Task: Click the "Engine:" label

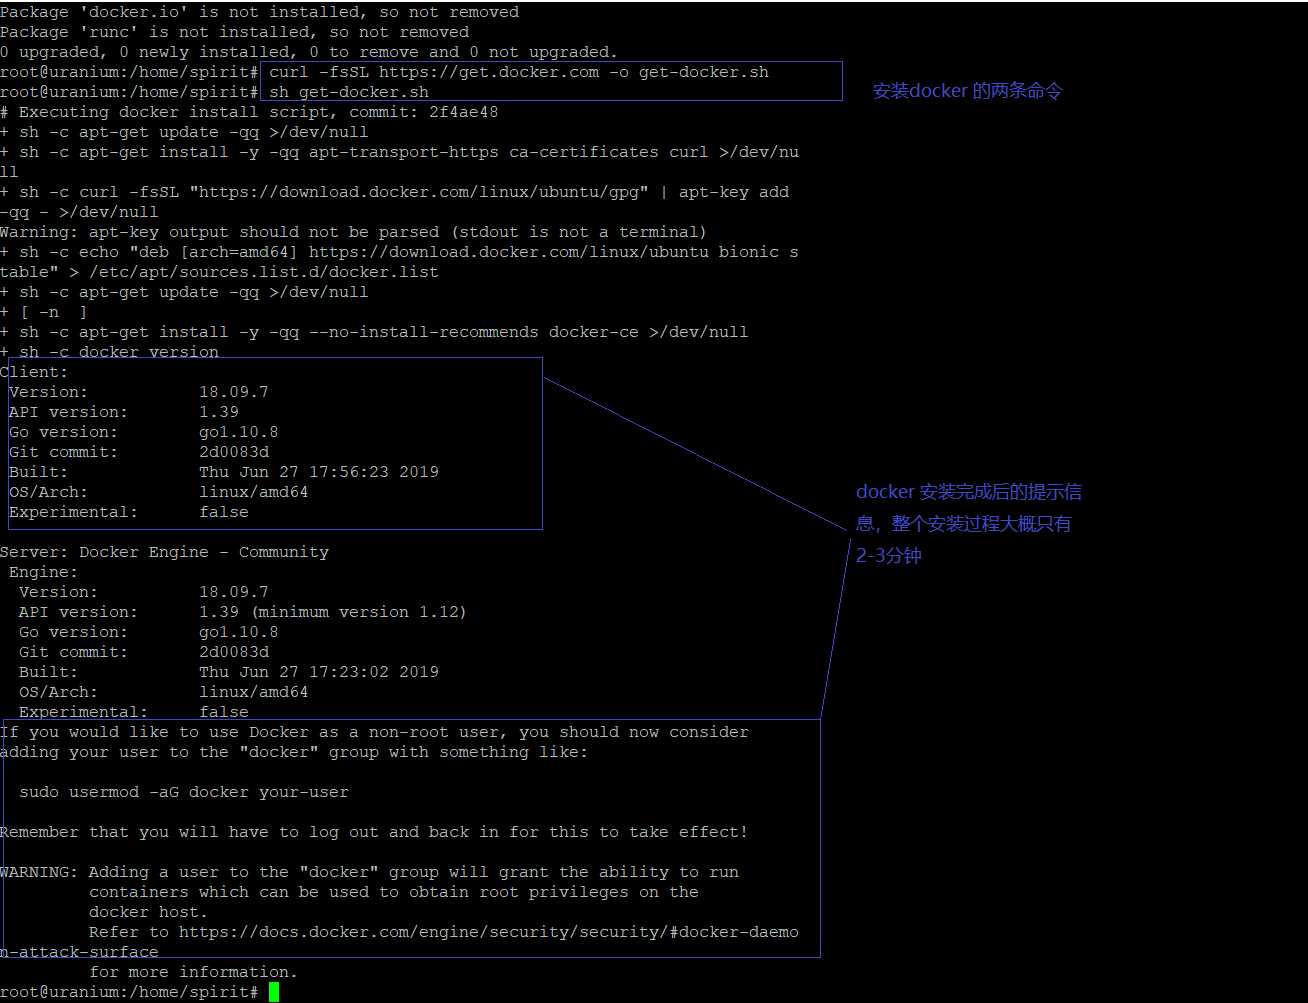Action: click(x=44, y=572)
